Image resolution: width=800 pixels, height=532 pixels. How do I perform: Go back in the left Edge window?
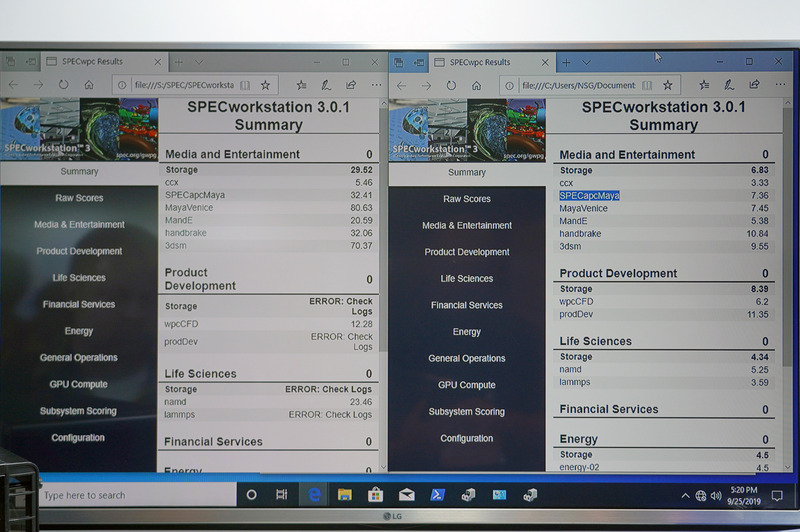click(14, 85)
